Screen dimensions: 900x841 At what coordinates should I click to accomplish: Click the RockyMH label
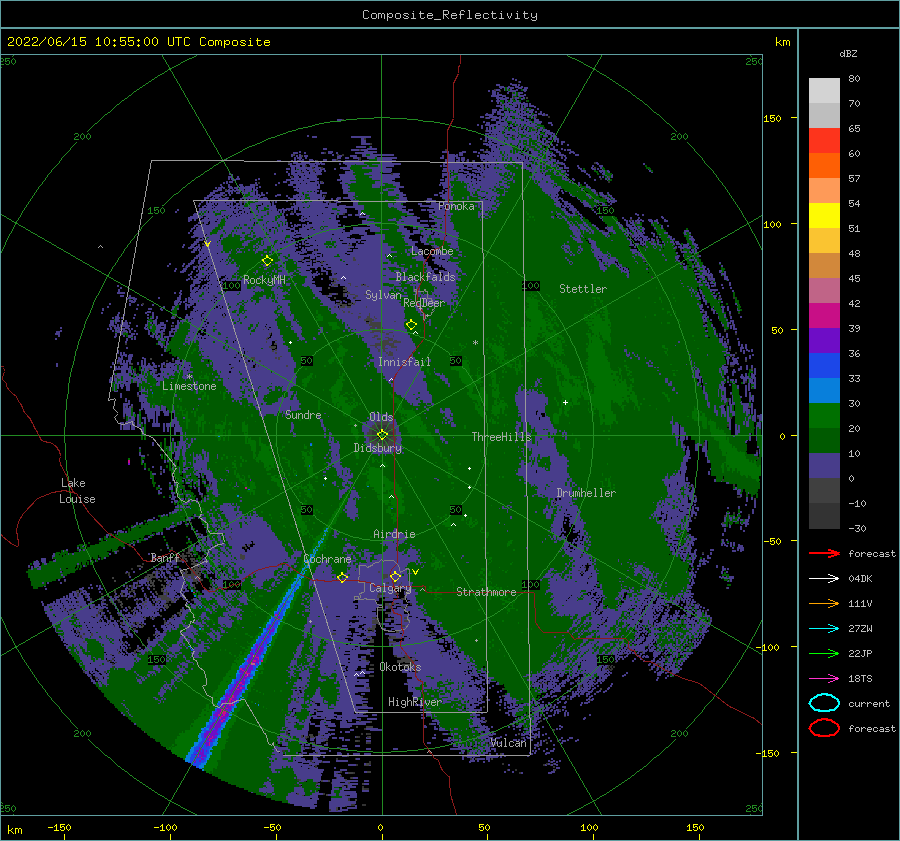(x=264, y=280)
